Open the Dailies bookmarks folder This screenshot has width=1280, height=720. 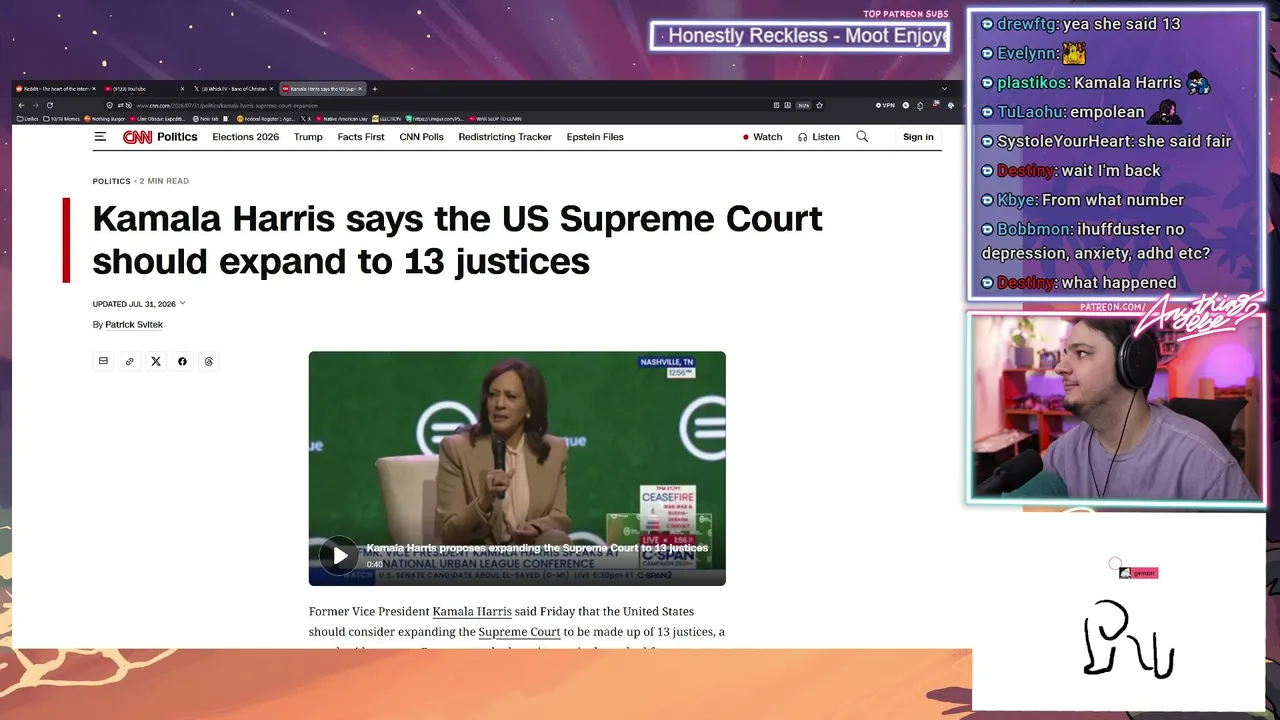[x=27, y=119]
